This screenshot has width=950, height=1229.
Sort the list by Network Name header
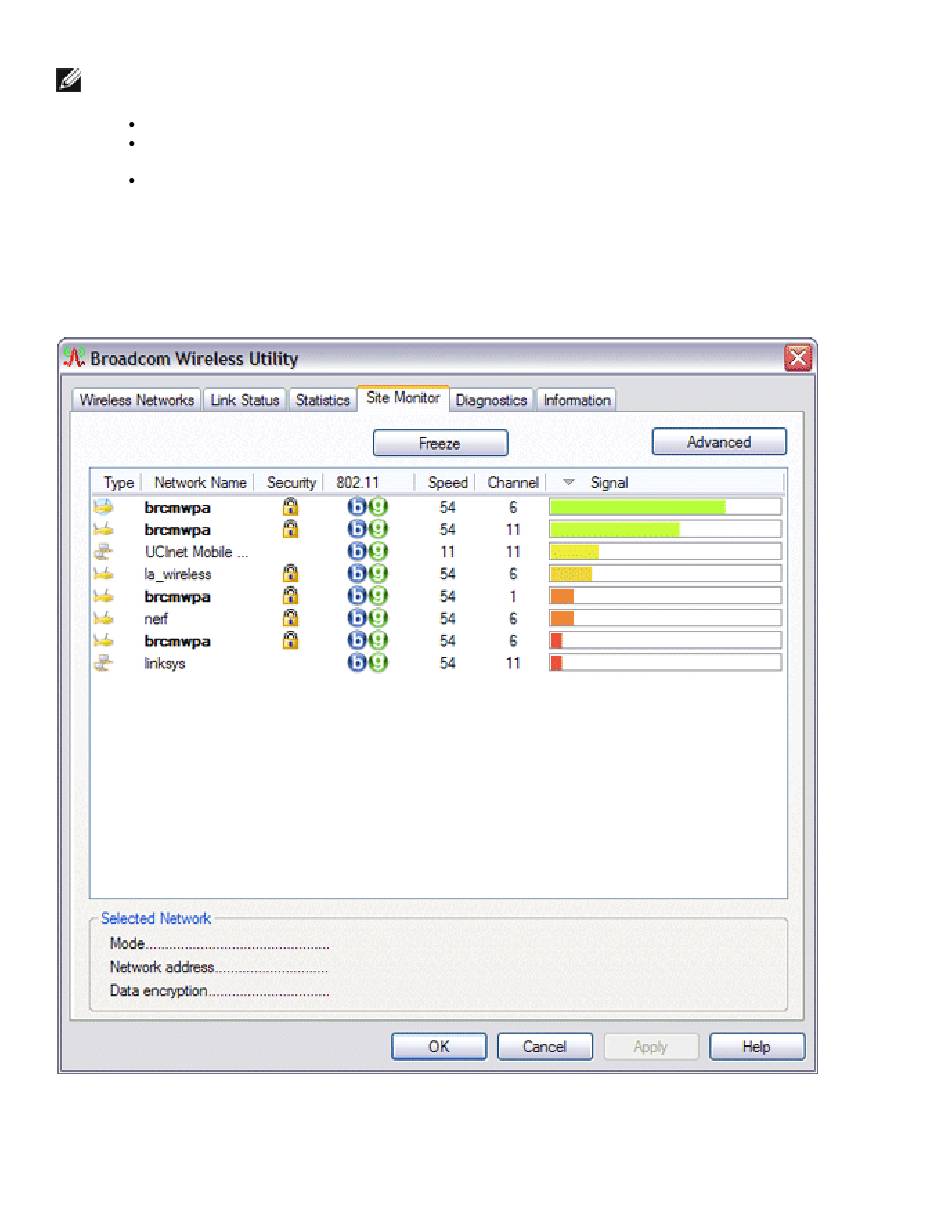point(200,483)
